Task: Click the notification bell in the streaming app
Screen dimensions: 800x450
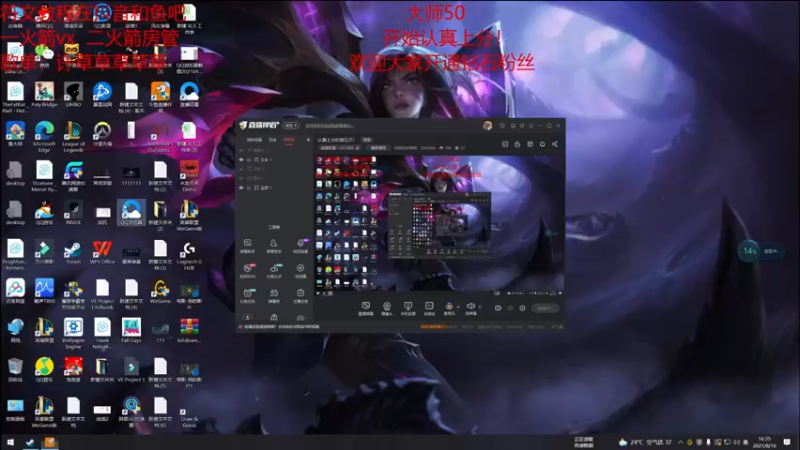Action: (542, 144)
